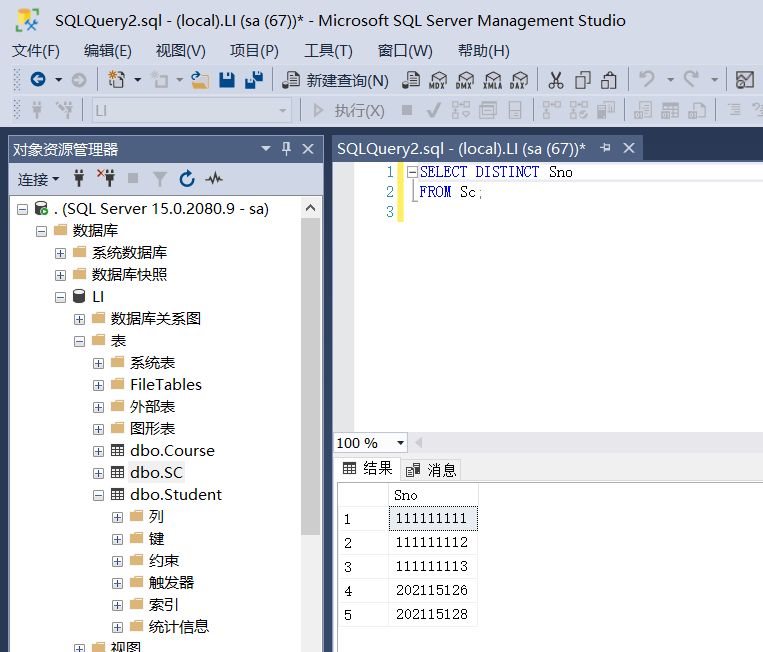Image resolution: width=763 pixels, height=652 pixels.
Task: Pin the SQLQuery2.sql tab
Action: pos(605,148)
